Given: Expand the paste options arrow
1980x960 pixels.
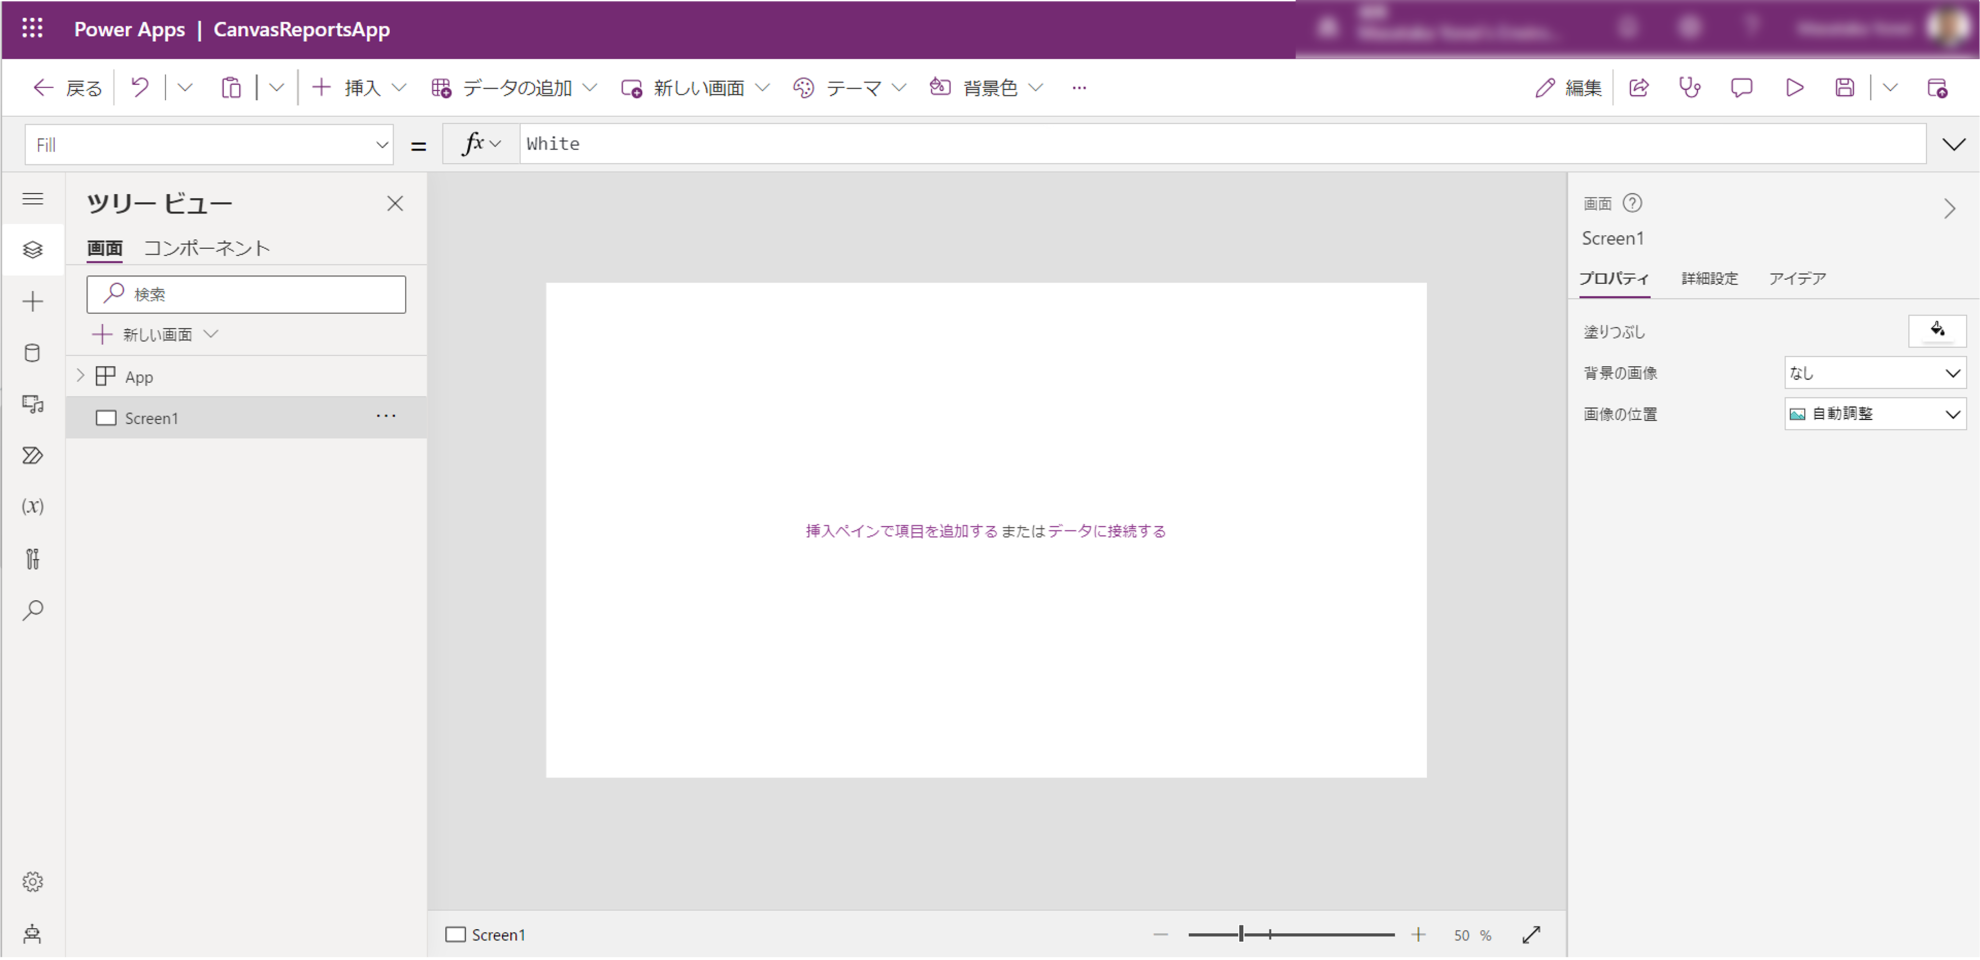Looking at the screenshot, I should point(277,88).
